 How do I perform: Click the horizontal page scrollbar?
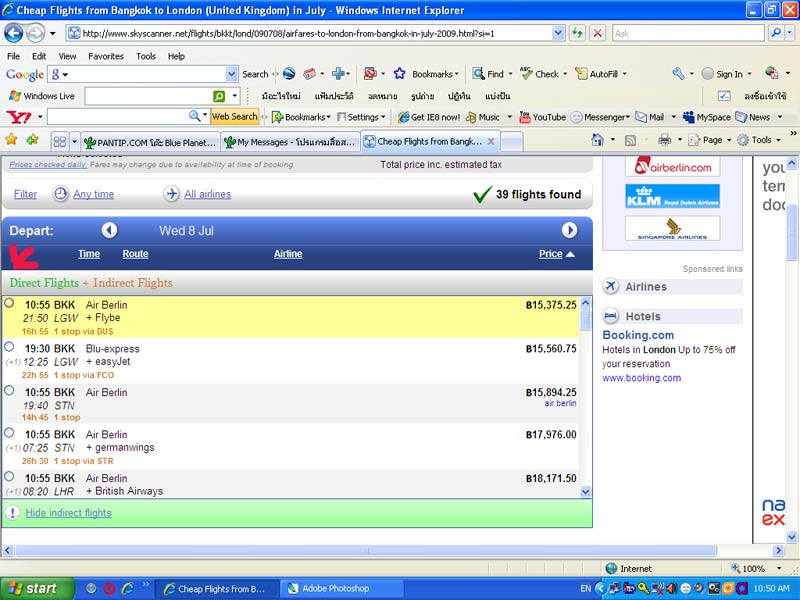(x=365, y=551)
